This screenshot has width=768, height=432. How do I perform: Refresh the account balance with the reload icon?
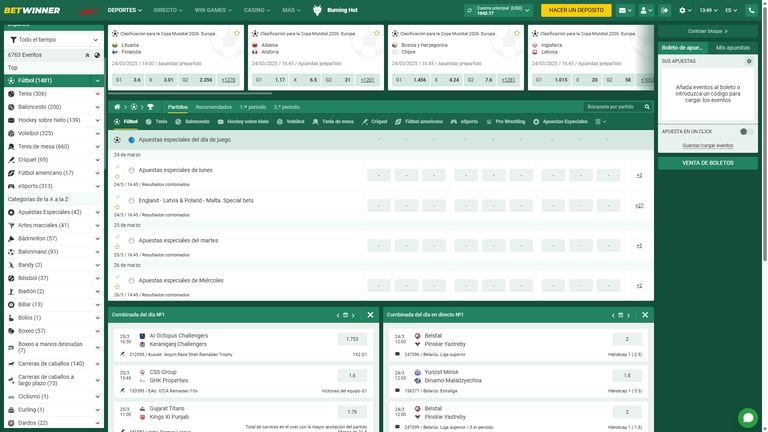tap(469, 10)
